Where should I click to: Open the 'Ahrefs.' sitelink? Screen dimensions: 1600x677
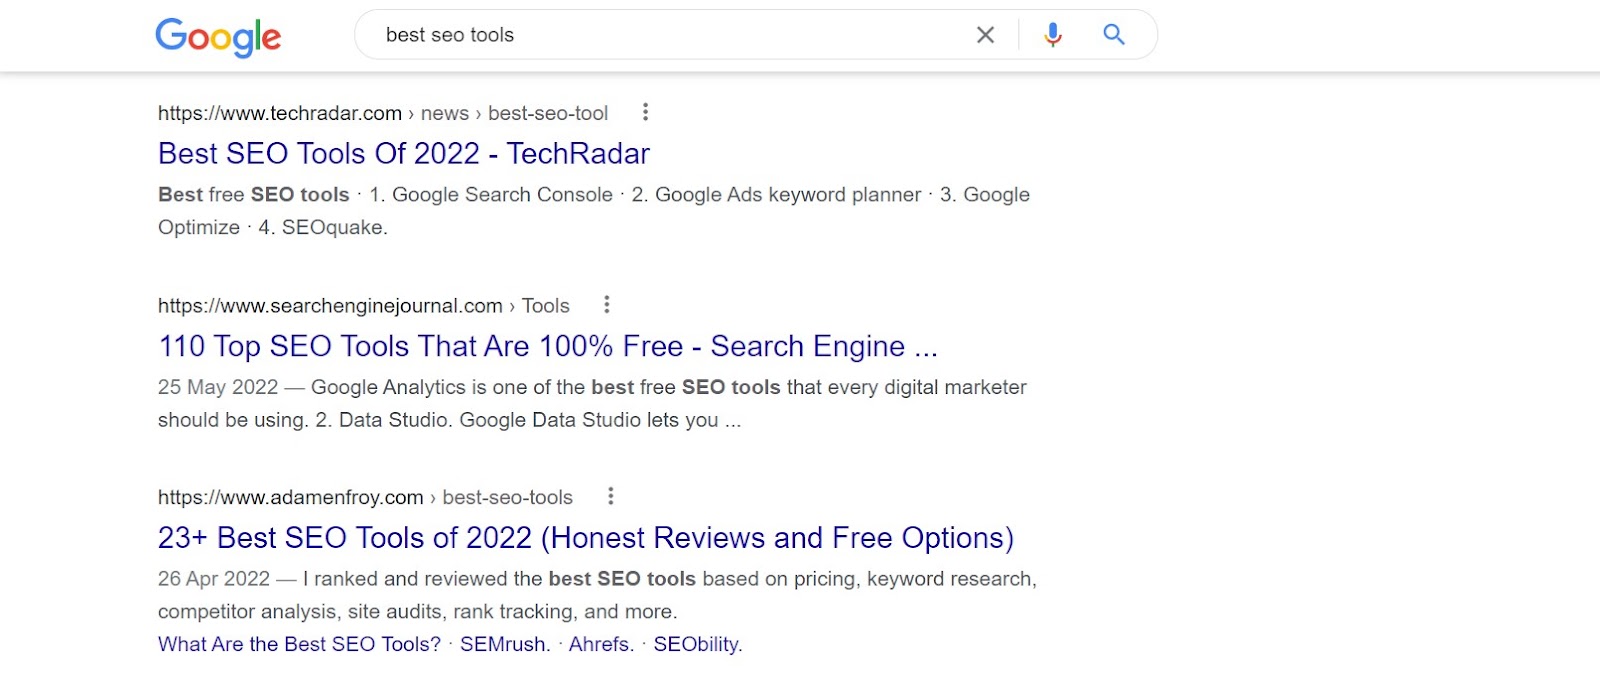tap(601, 644)
